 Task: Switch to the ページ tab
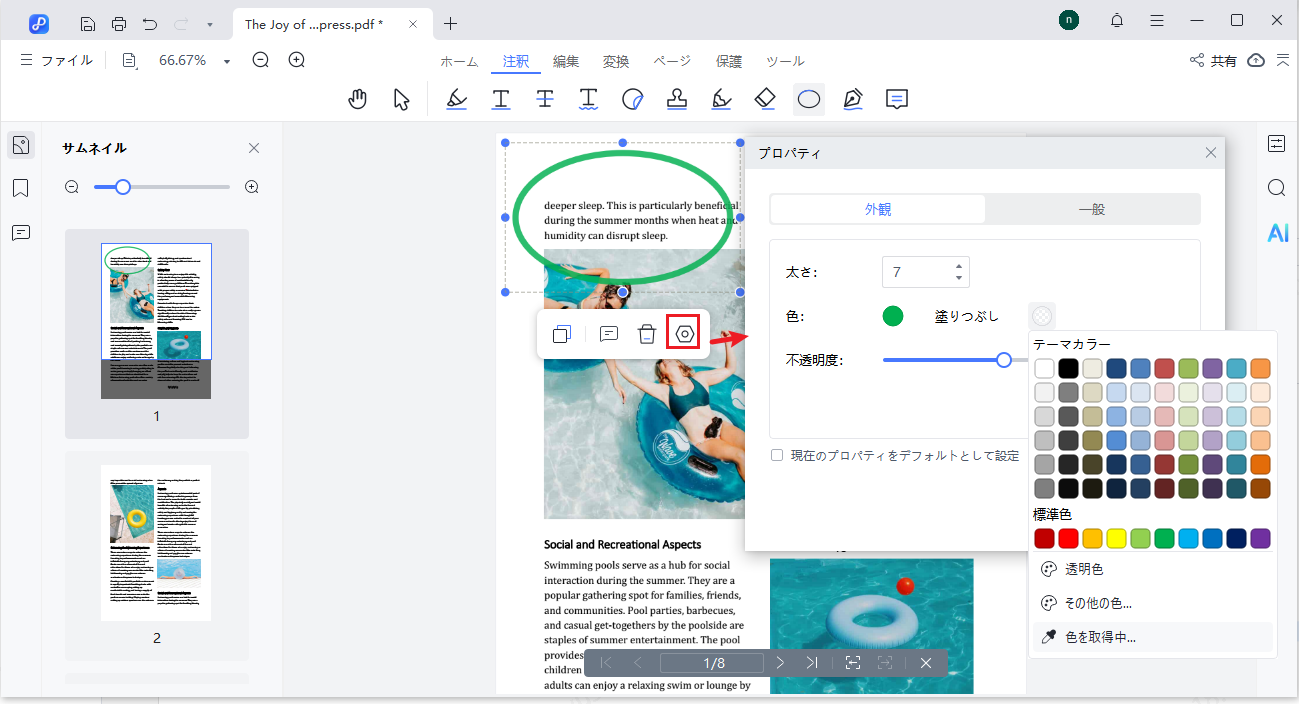(x=672, y=62)
